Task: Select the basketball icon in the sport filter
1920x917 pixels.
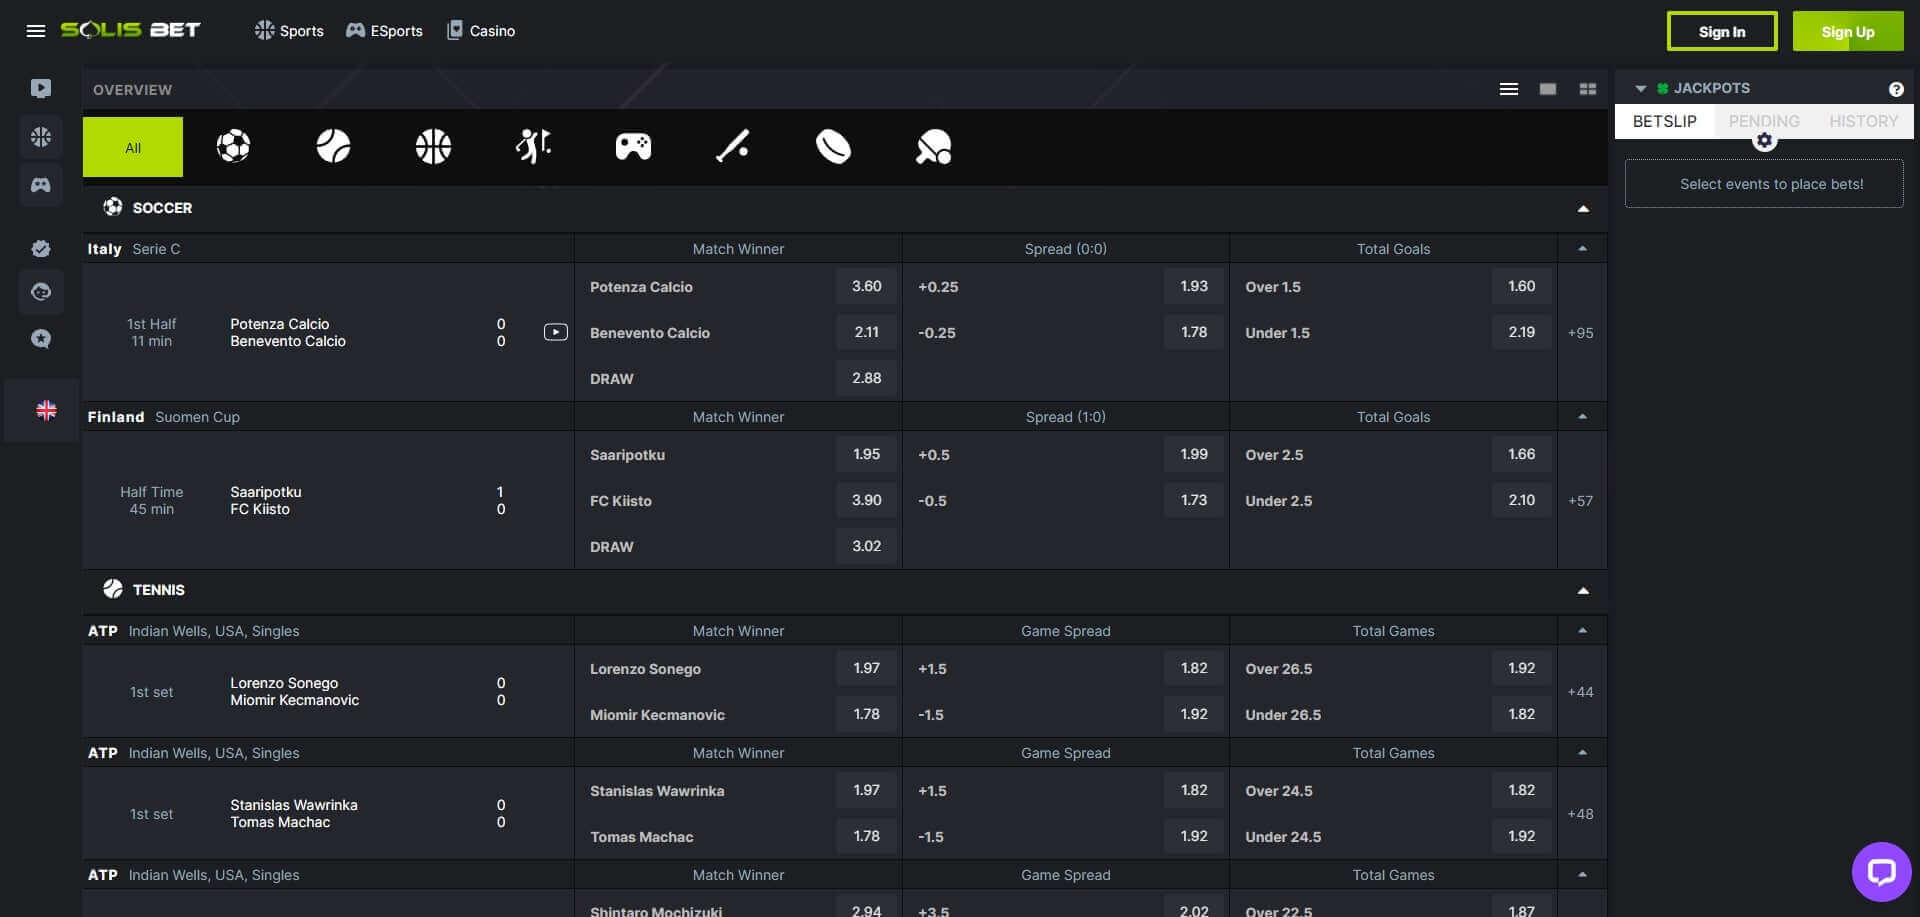Action: 433,146
